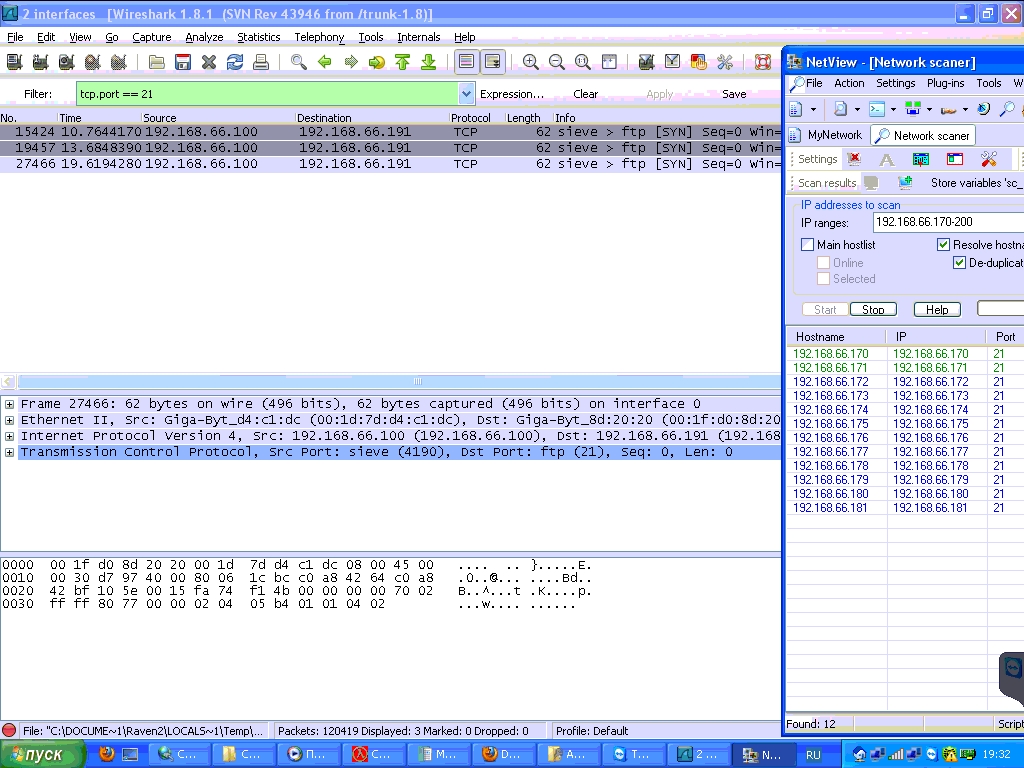Close the capture file using X icon
1024x768 pixels.
(x=209, y=62)
